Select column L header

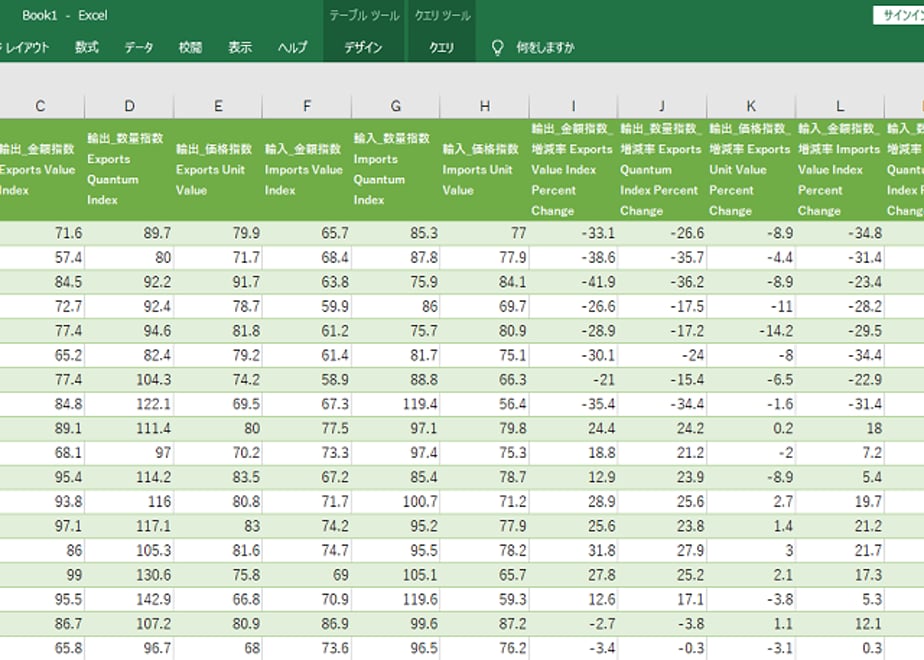click(x=840, y=106)
